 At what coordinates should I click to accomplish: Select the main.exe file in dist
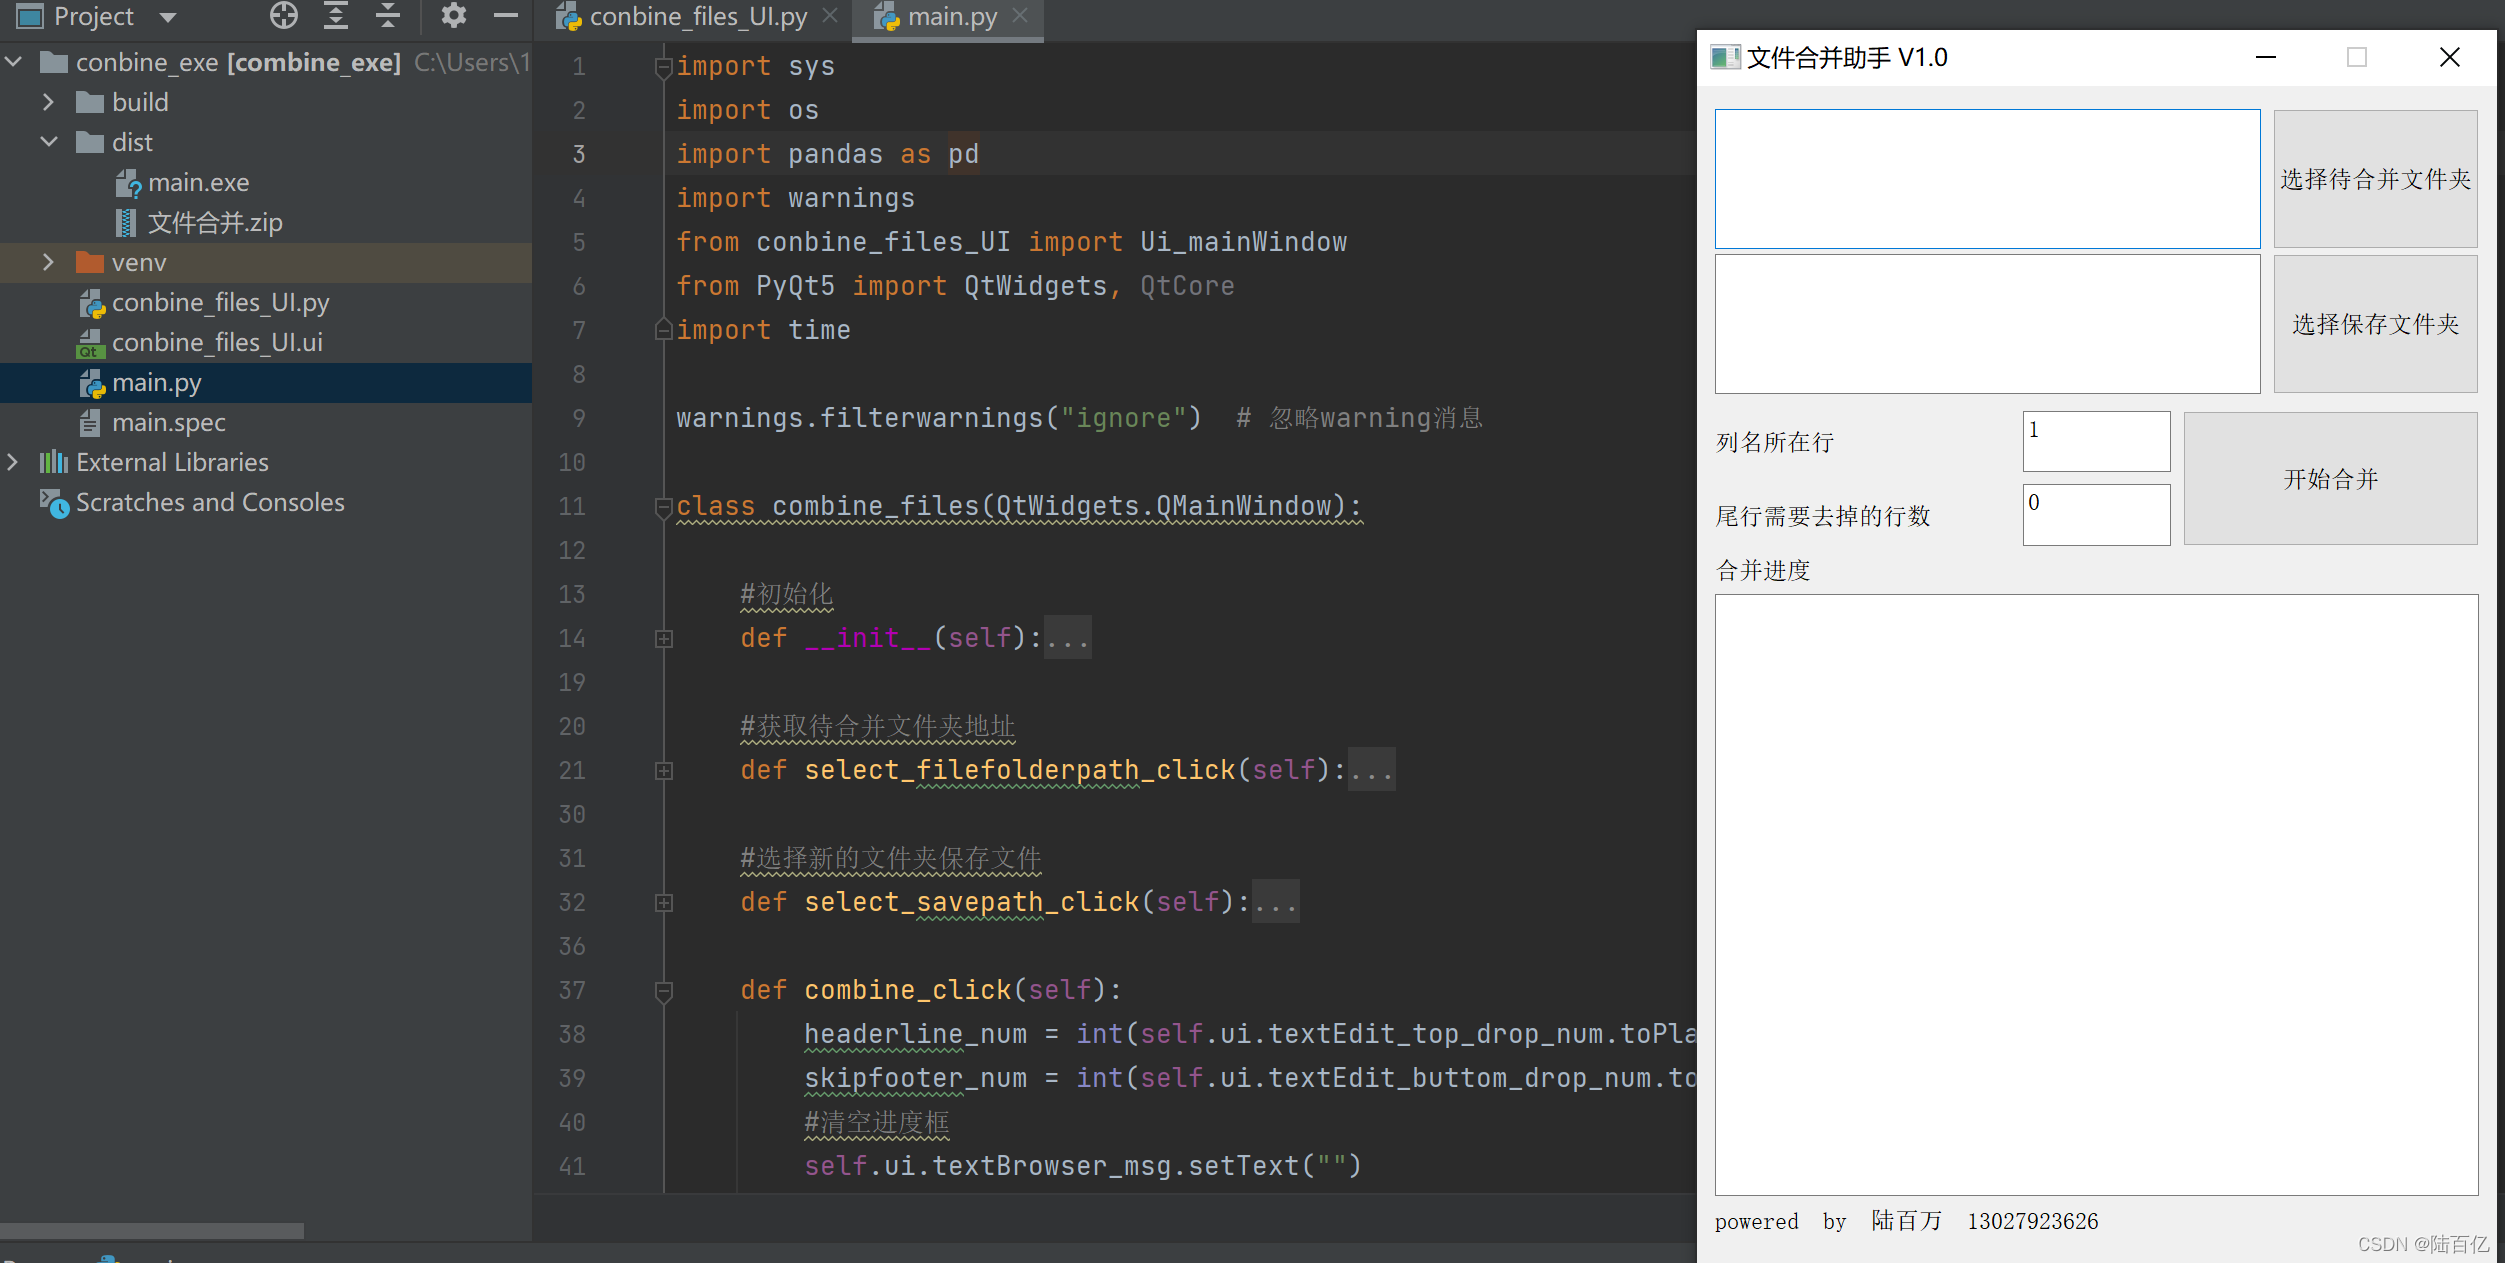pos(198,183)
